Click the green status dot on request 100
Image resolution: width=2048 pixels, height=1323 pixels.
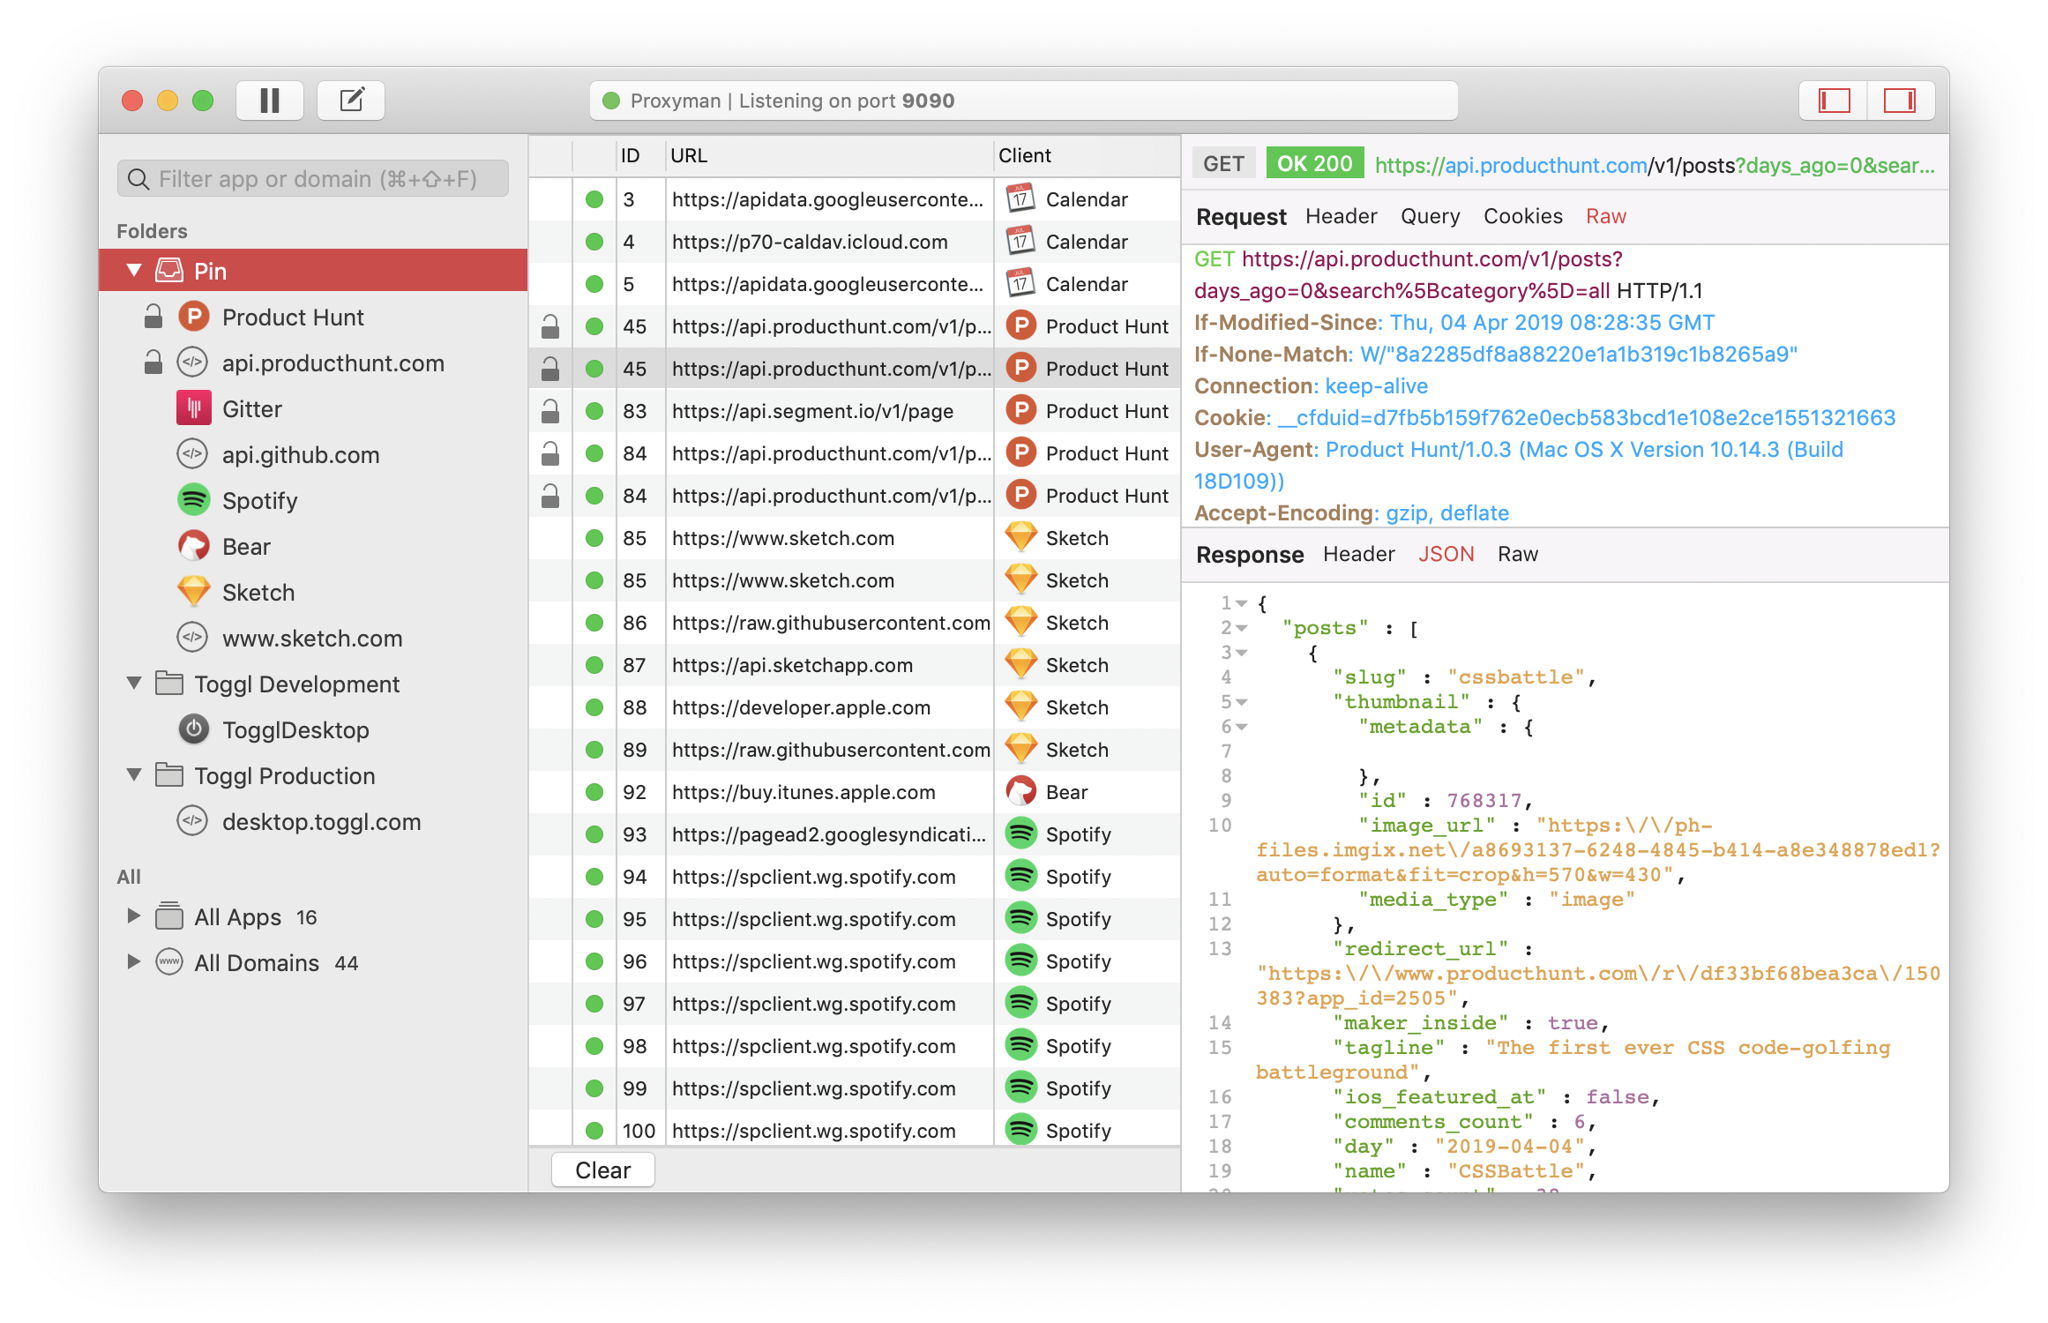tap(594, 1130)
